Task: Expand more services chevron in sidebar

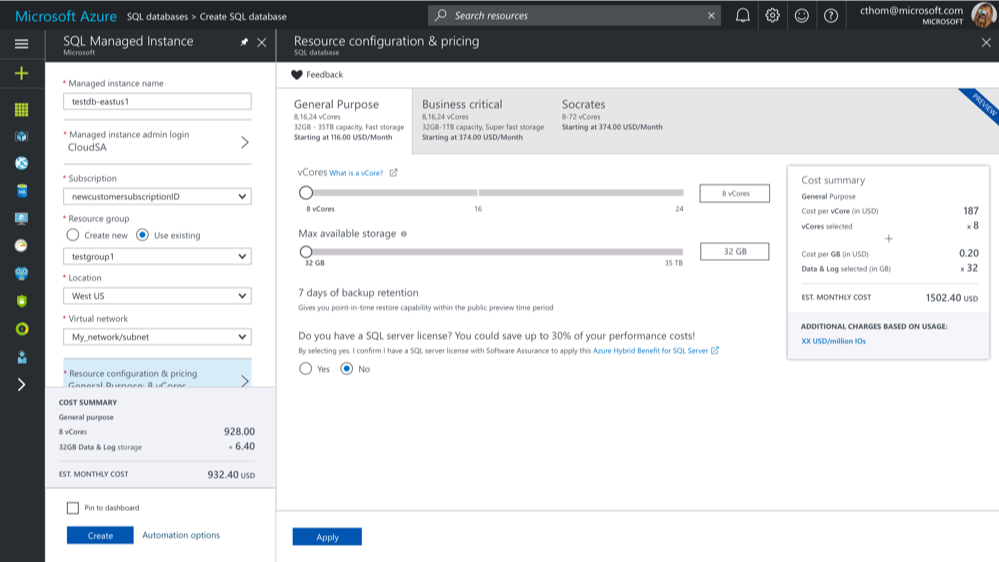Action: click(x=22, y=384)
